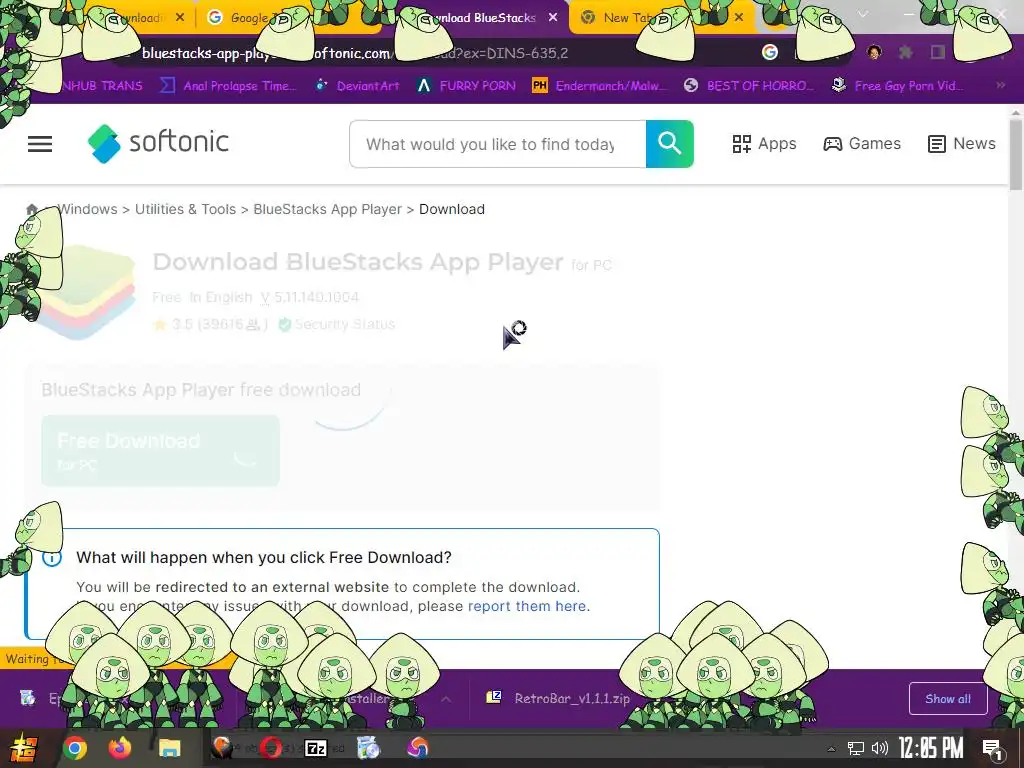The width and height of the screenshot is (1024, 768).
Task: Go to Utilities & Tools breadcrumb
Action: 185,209
